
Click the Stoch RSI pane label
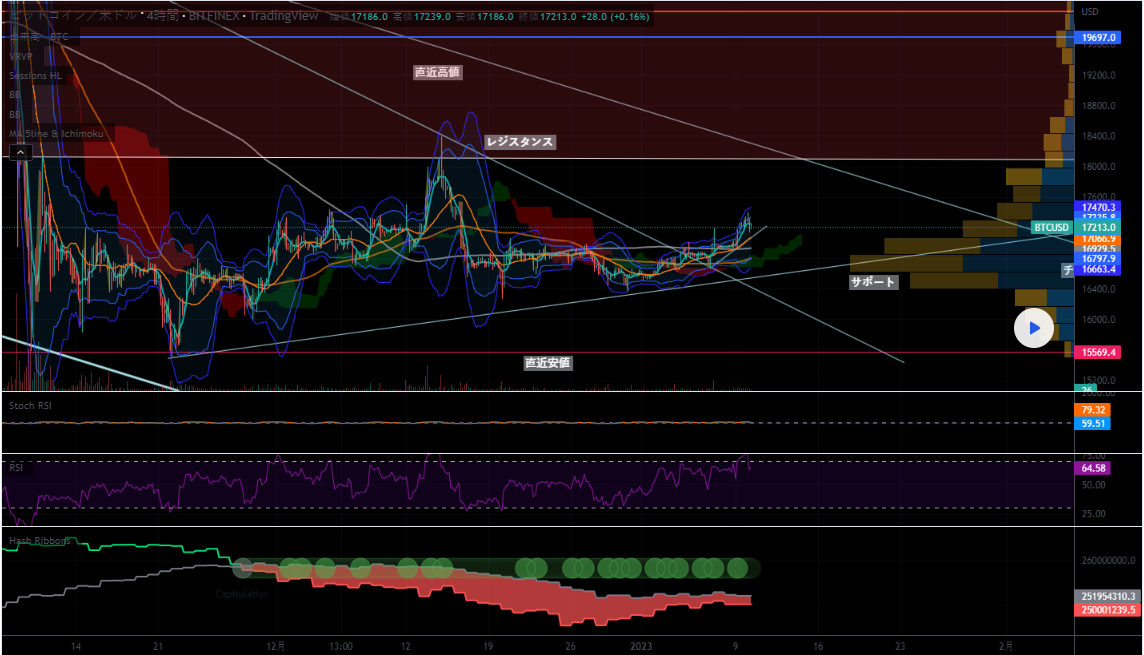coord(30,405)
